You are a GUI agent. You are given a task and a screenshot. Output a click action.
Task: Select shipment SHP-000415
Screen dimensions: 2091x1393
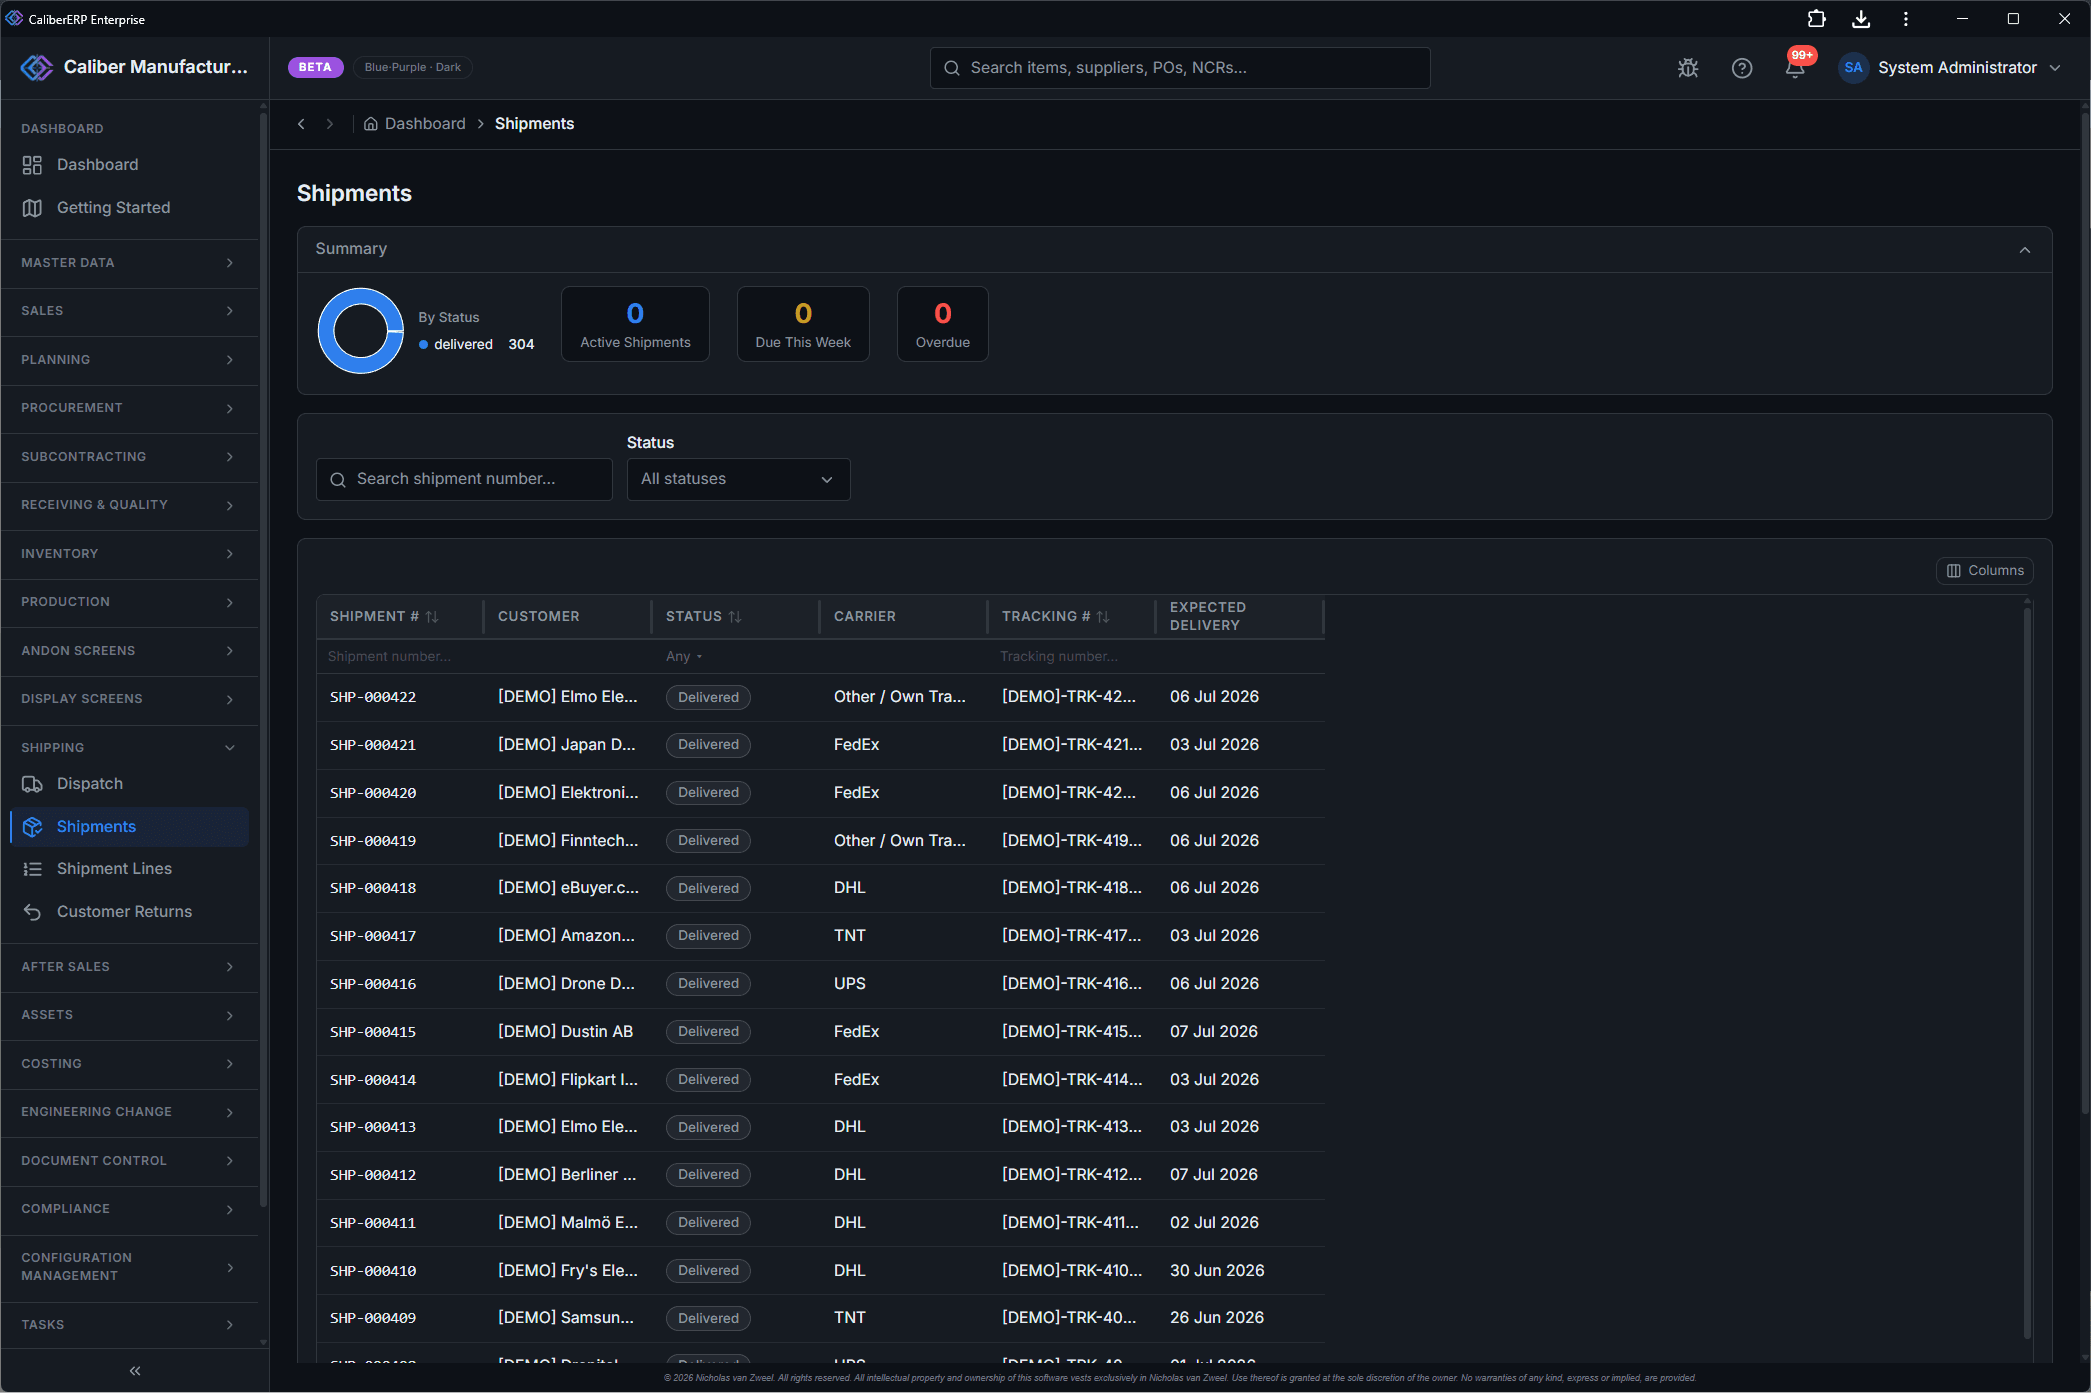tap(373, 1033)
